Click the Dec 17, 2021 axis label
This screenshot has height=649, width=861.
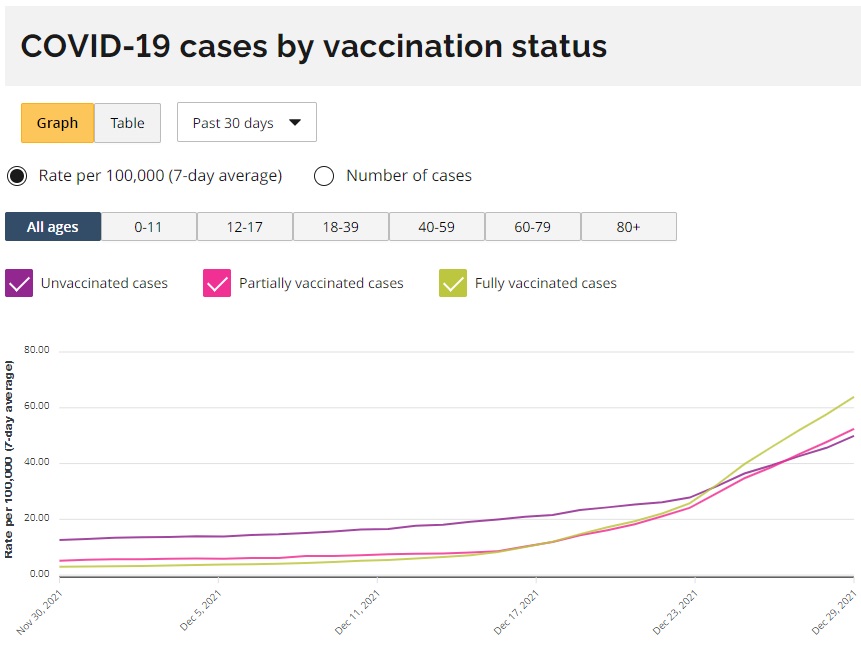click(516, 613)
